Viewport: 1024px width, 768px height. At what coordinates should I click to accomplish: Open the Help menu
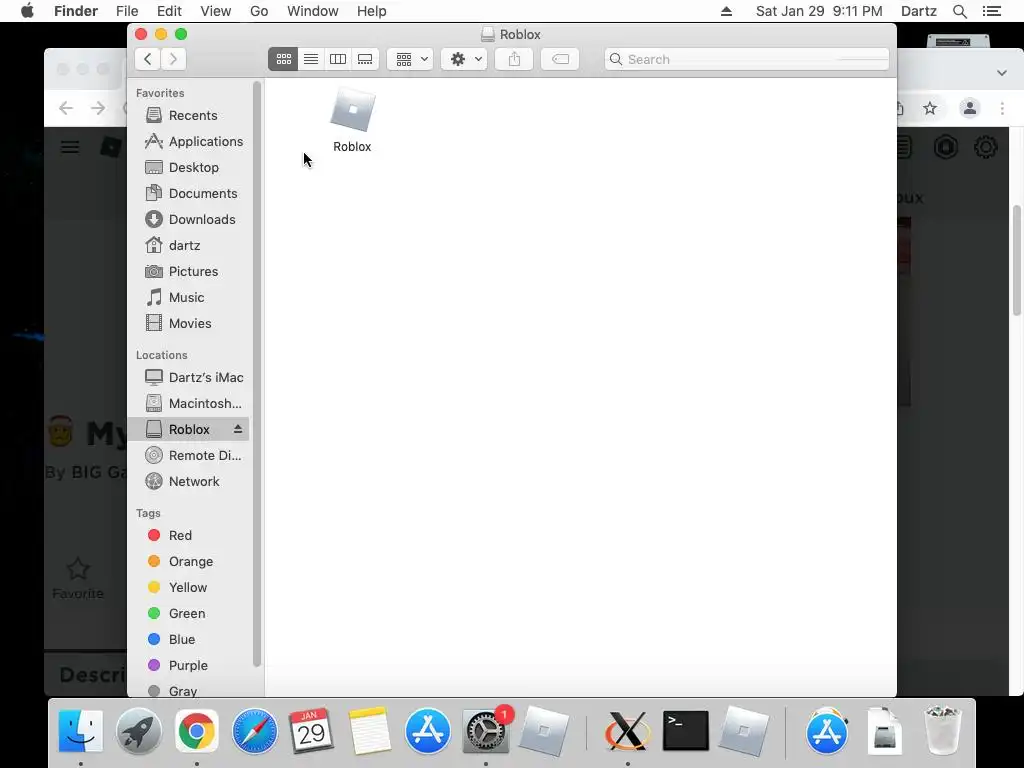click(x=372, y=11)
